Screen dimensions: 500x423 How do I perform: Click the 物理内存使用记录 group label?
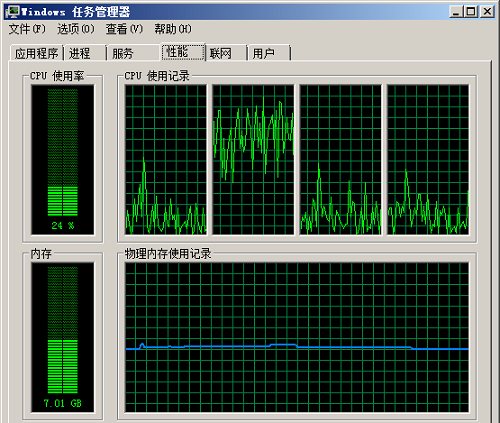168,253
